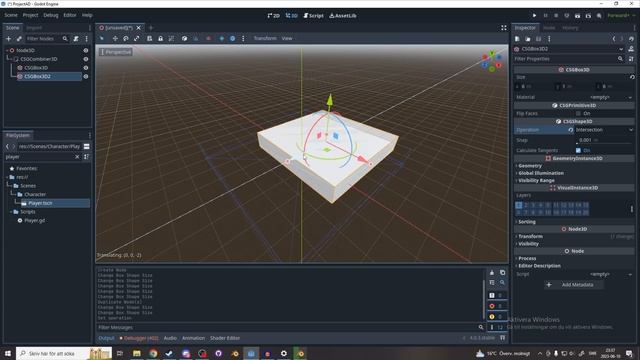Click the Run Project play button
The image size is (640, 360).
(534, 16)
